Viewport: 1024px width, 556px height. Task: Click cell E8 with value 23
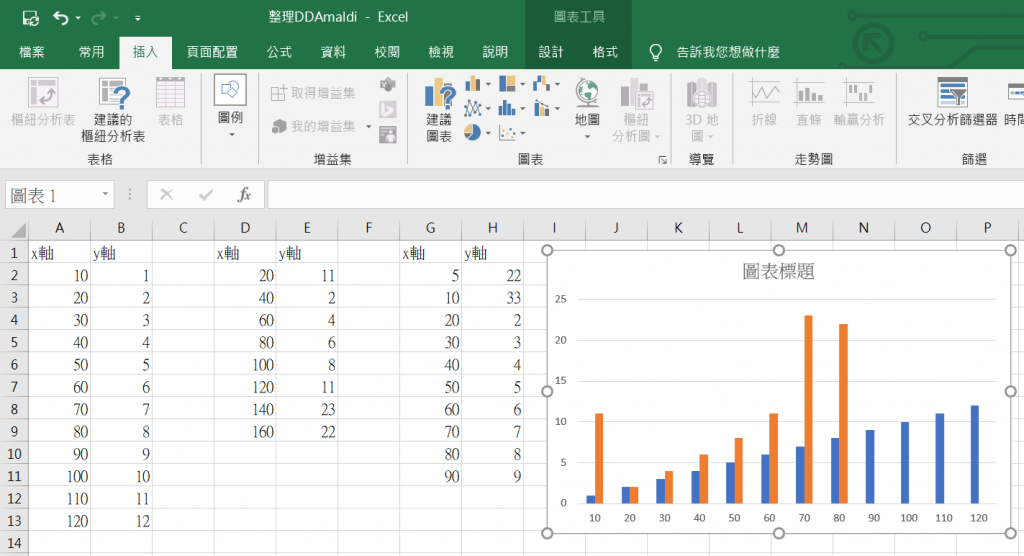pyautogui.click(x=307, y=410)
